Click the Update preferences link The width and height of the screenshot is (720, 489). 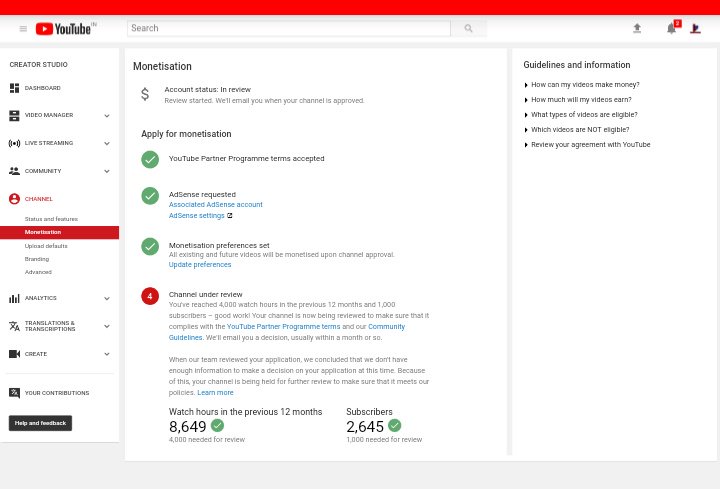[x=200, y=265]
